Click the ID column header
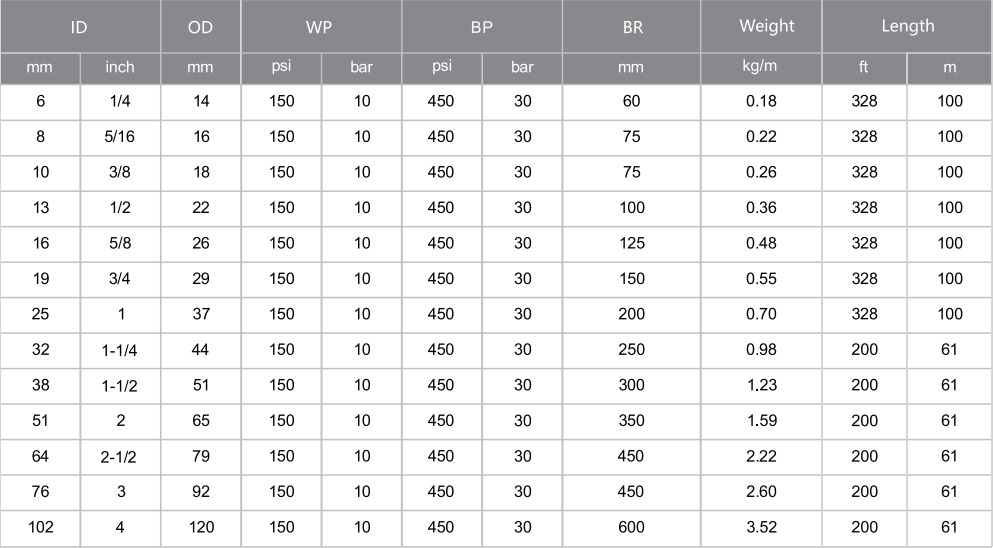 [x=80, y=27]
